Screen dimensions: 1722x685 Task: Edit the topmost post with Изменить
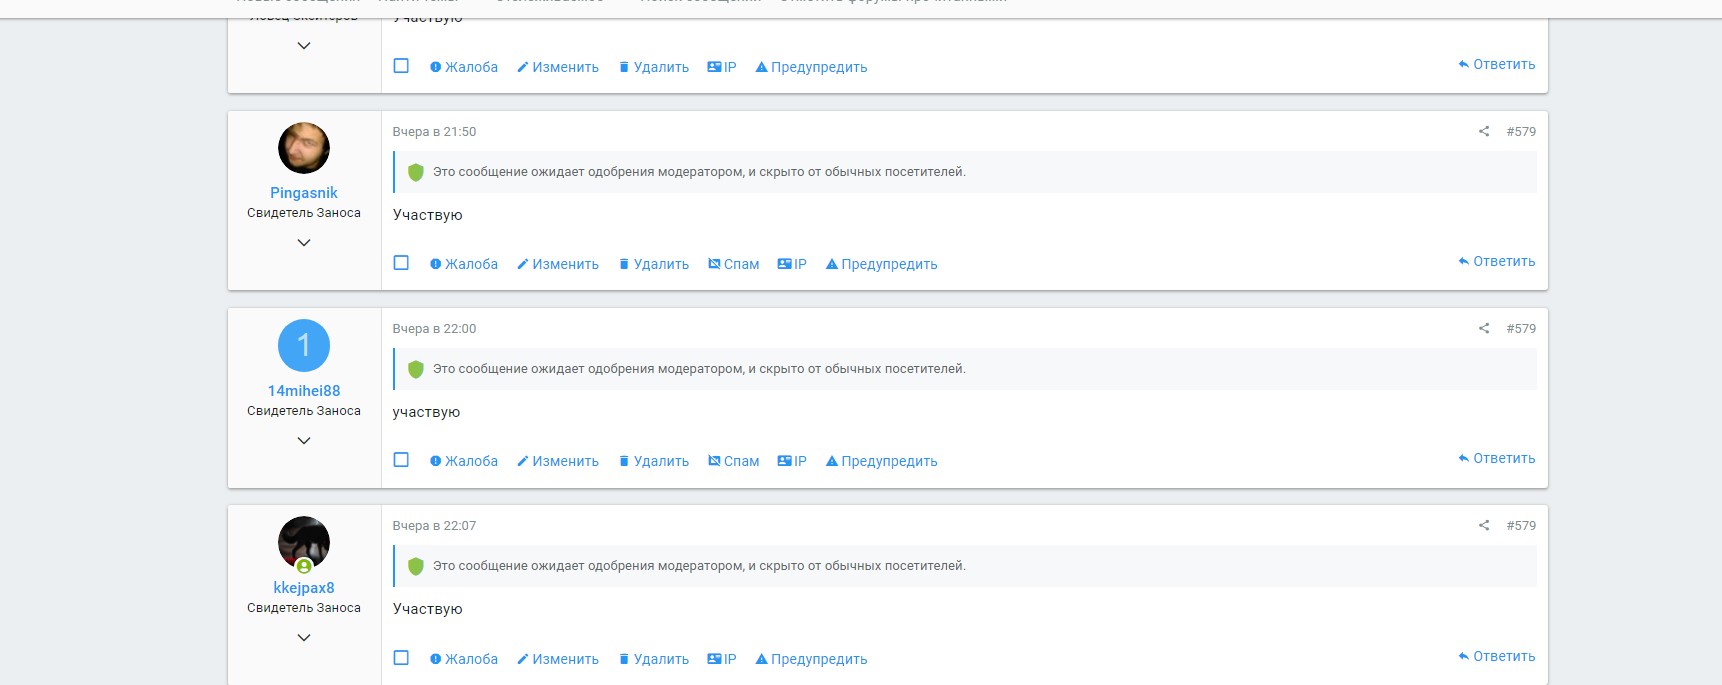point(558,67)
